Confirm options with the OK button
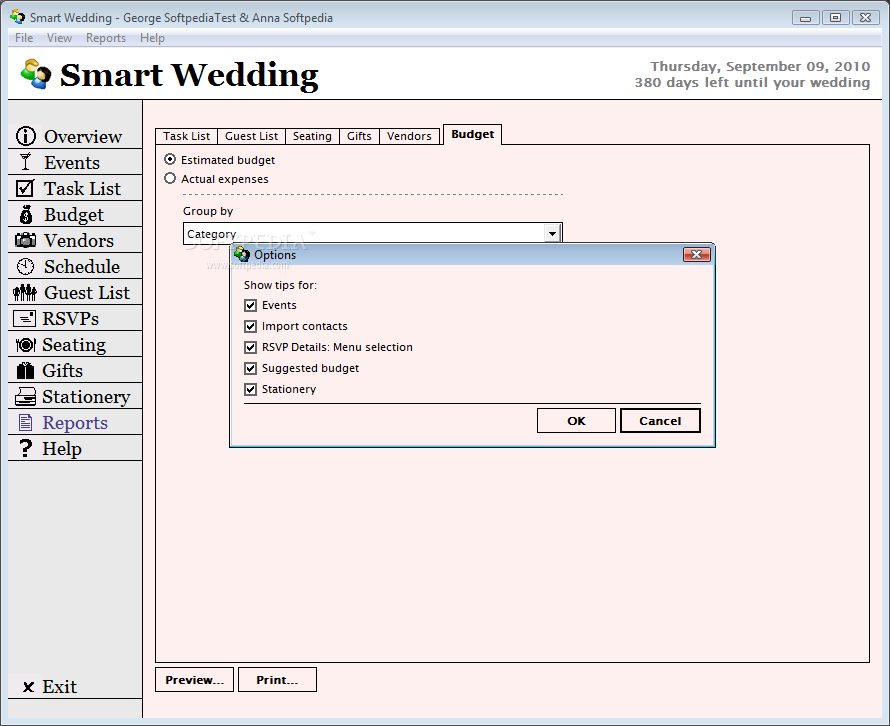 coord(576,421)
